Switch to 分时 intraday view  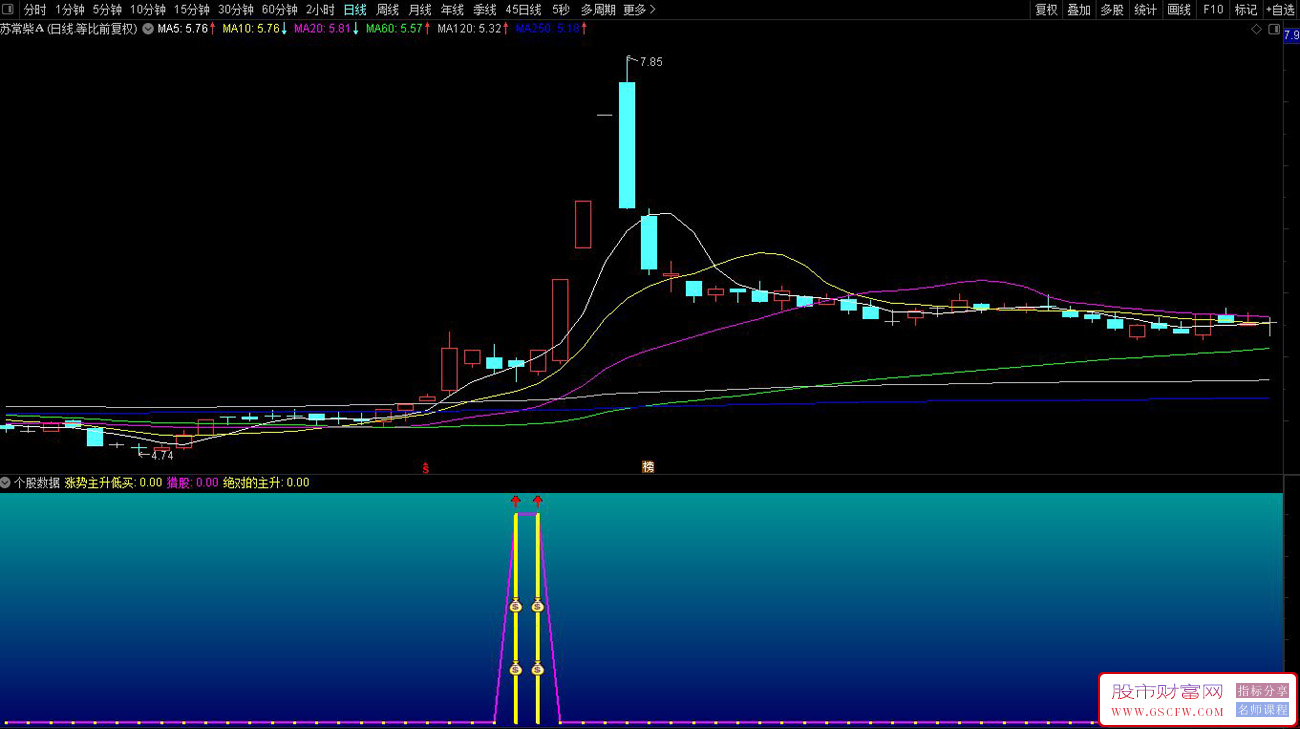(x=35, y=9)
